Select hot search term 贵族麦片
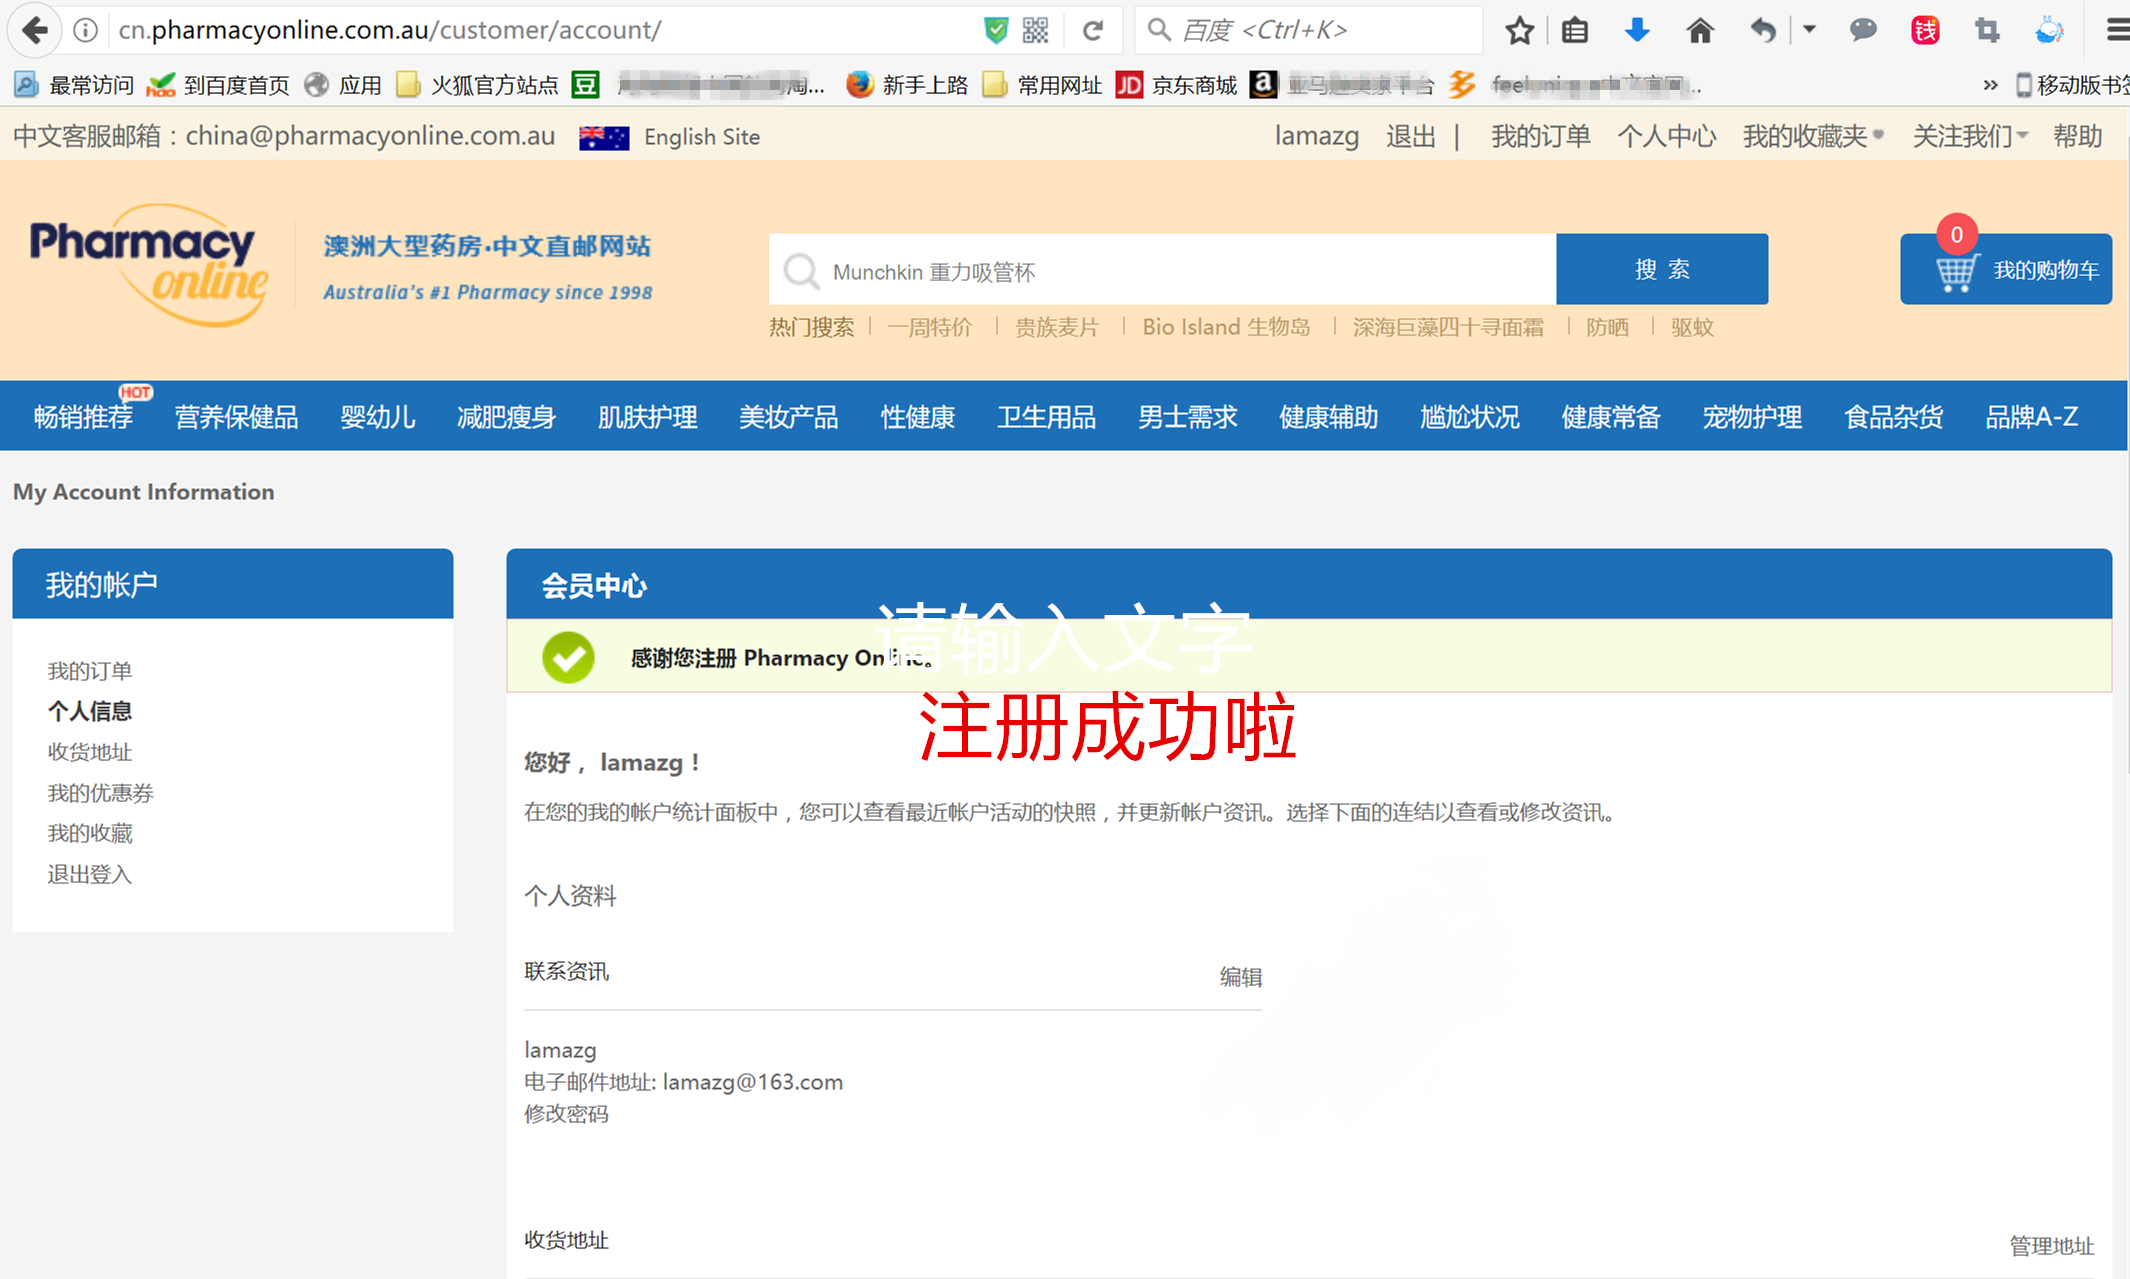 click(1057, 327)
